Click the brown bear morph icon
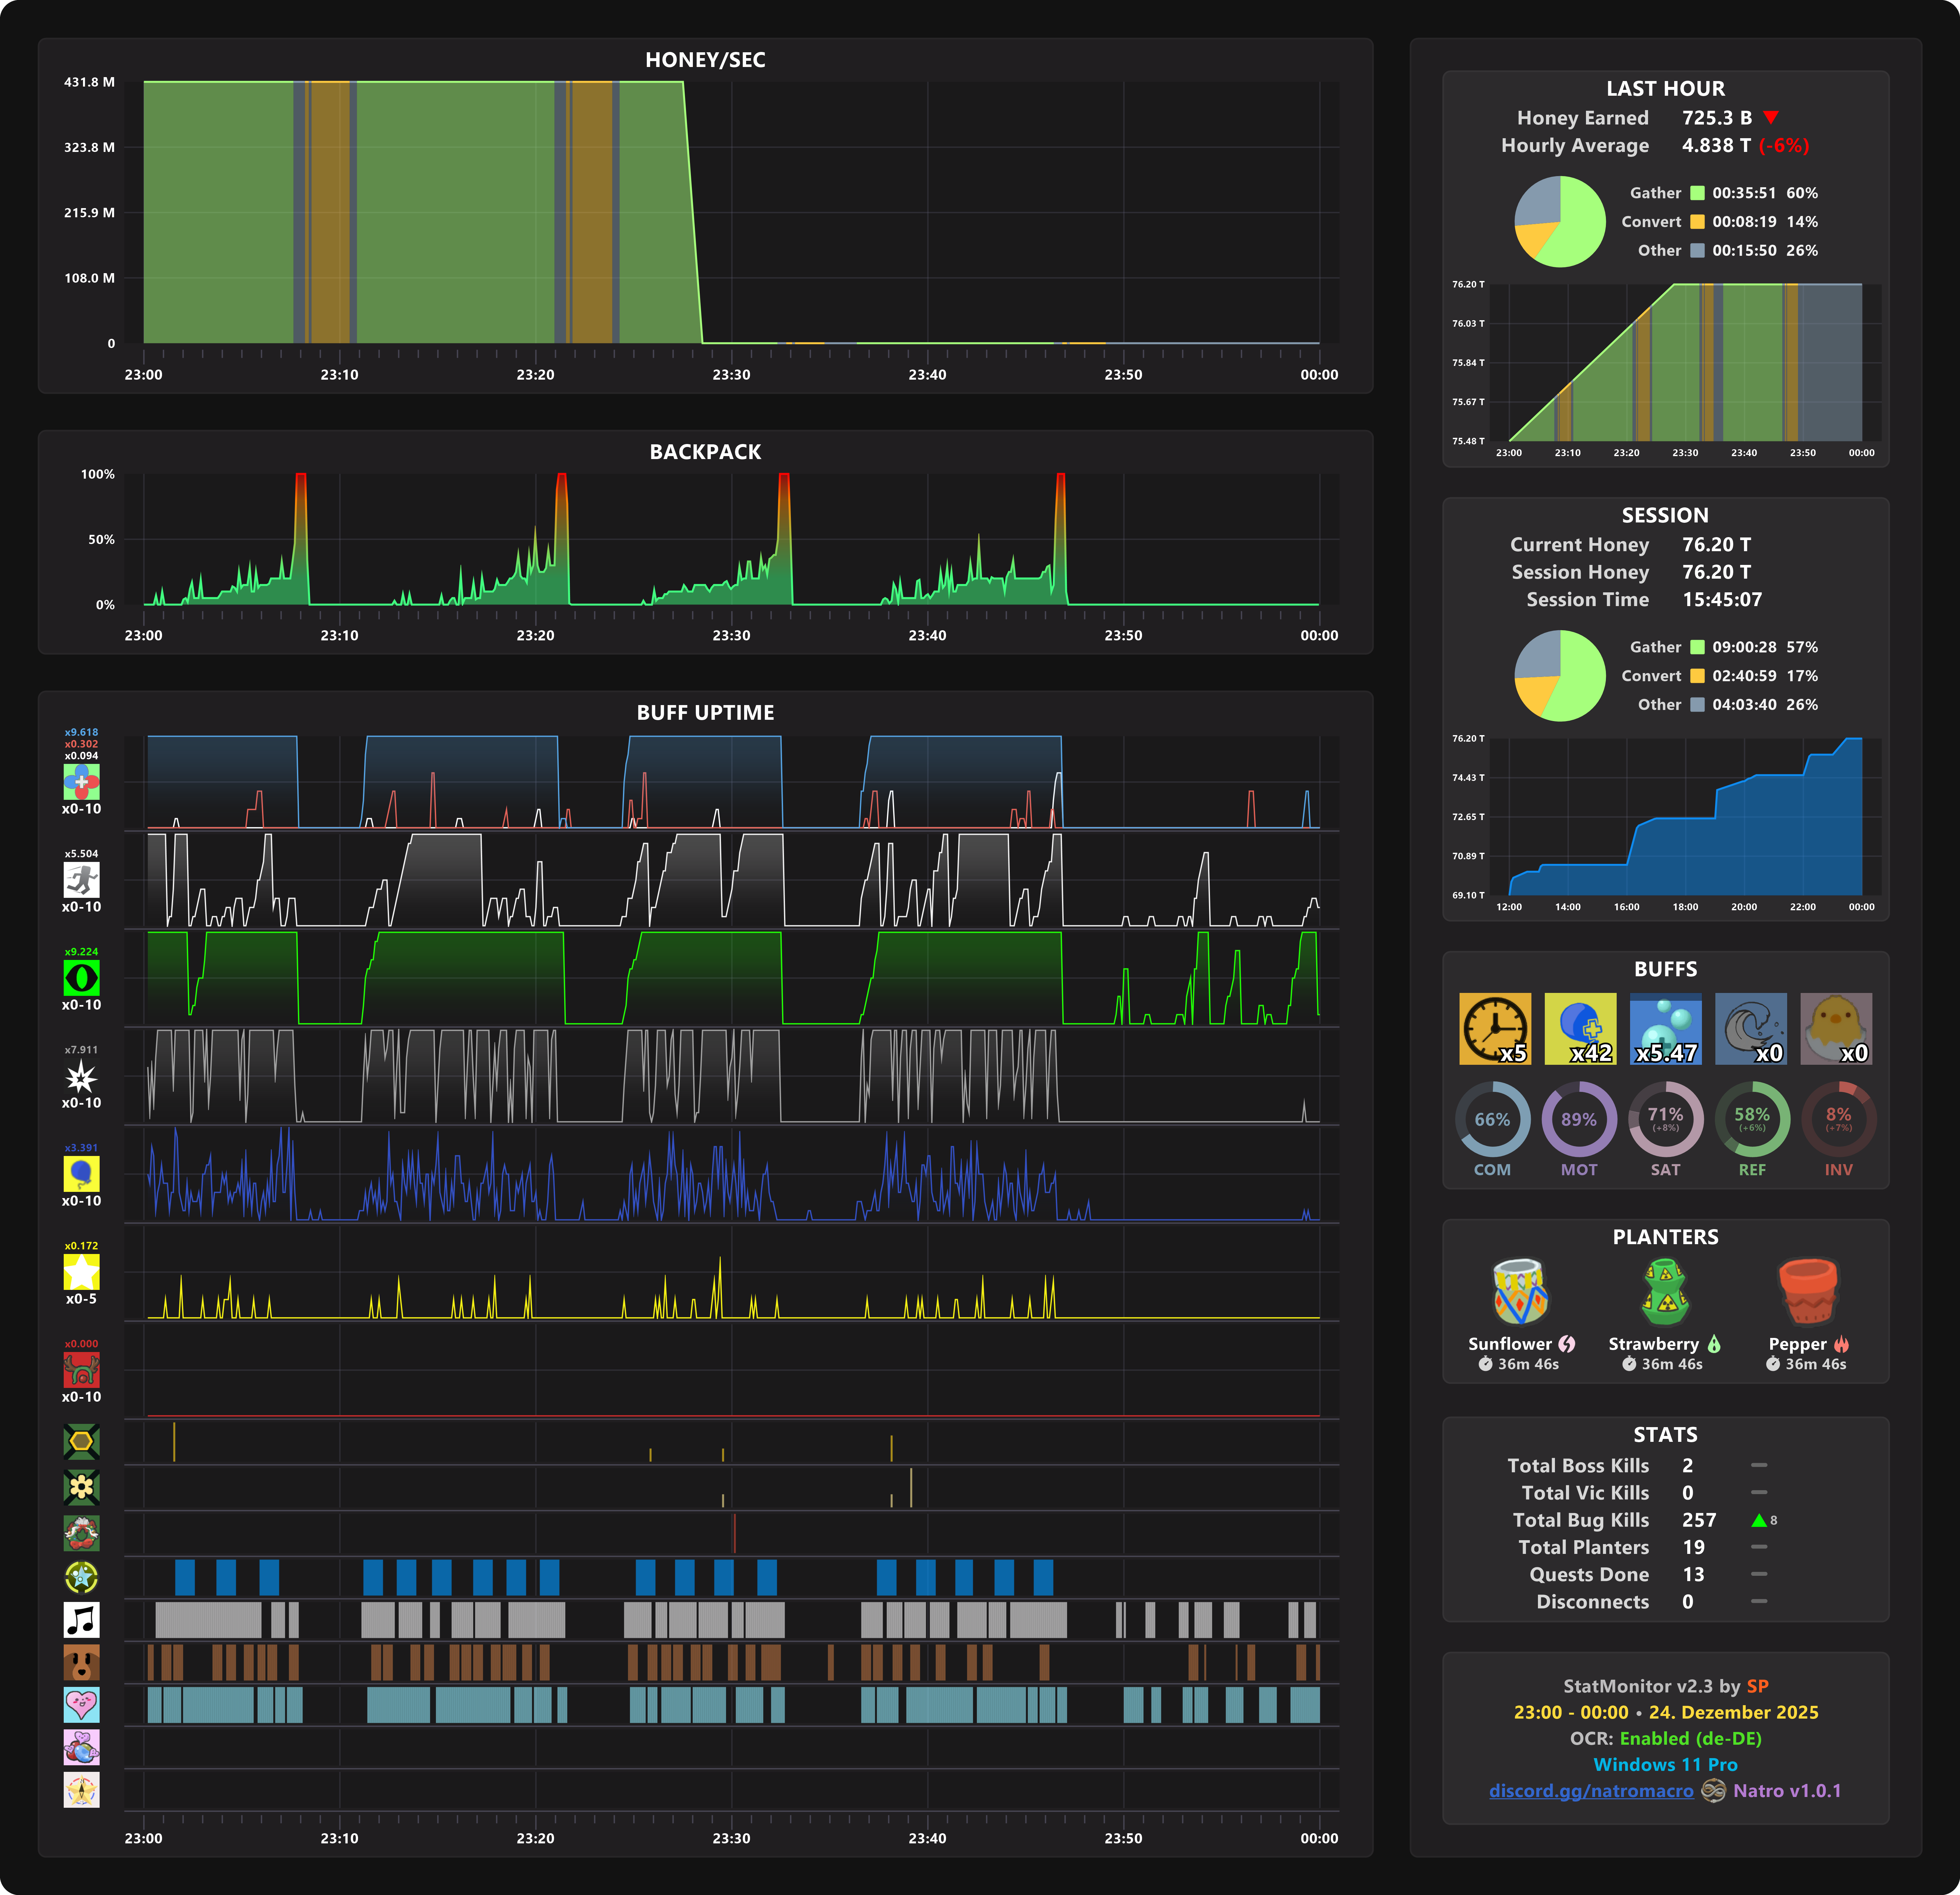Viewport: 1960px width, 1895px height. 81,1662
